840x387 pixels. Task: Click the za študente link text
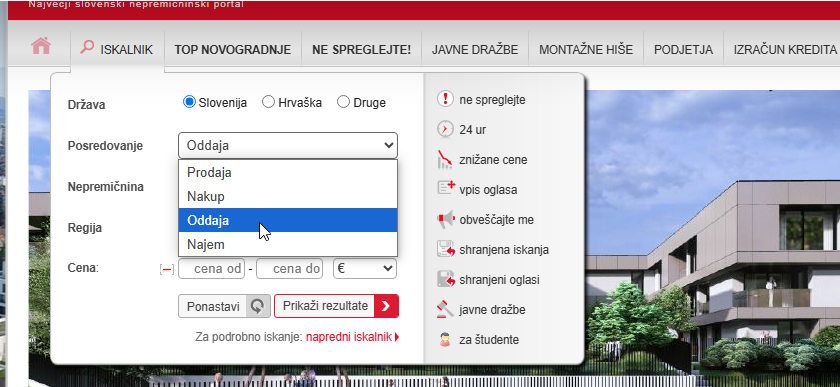[489, 340]
